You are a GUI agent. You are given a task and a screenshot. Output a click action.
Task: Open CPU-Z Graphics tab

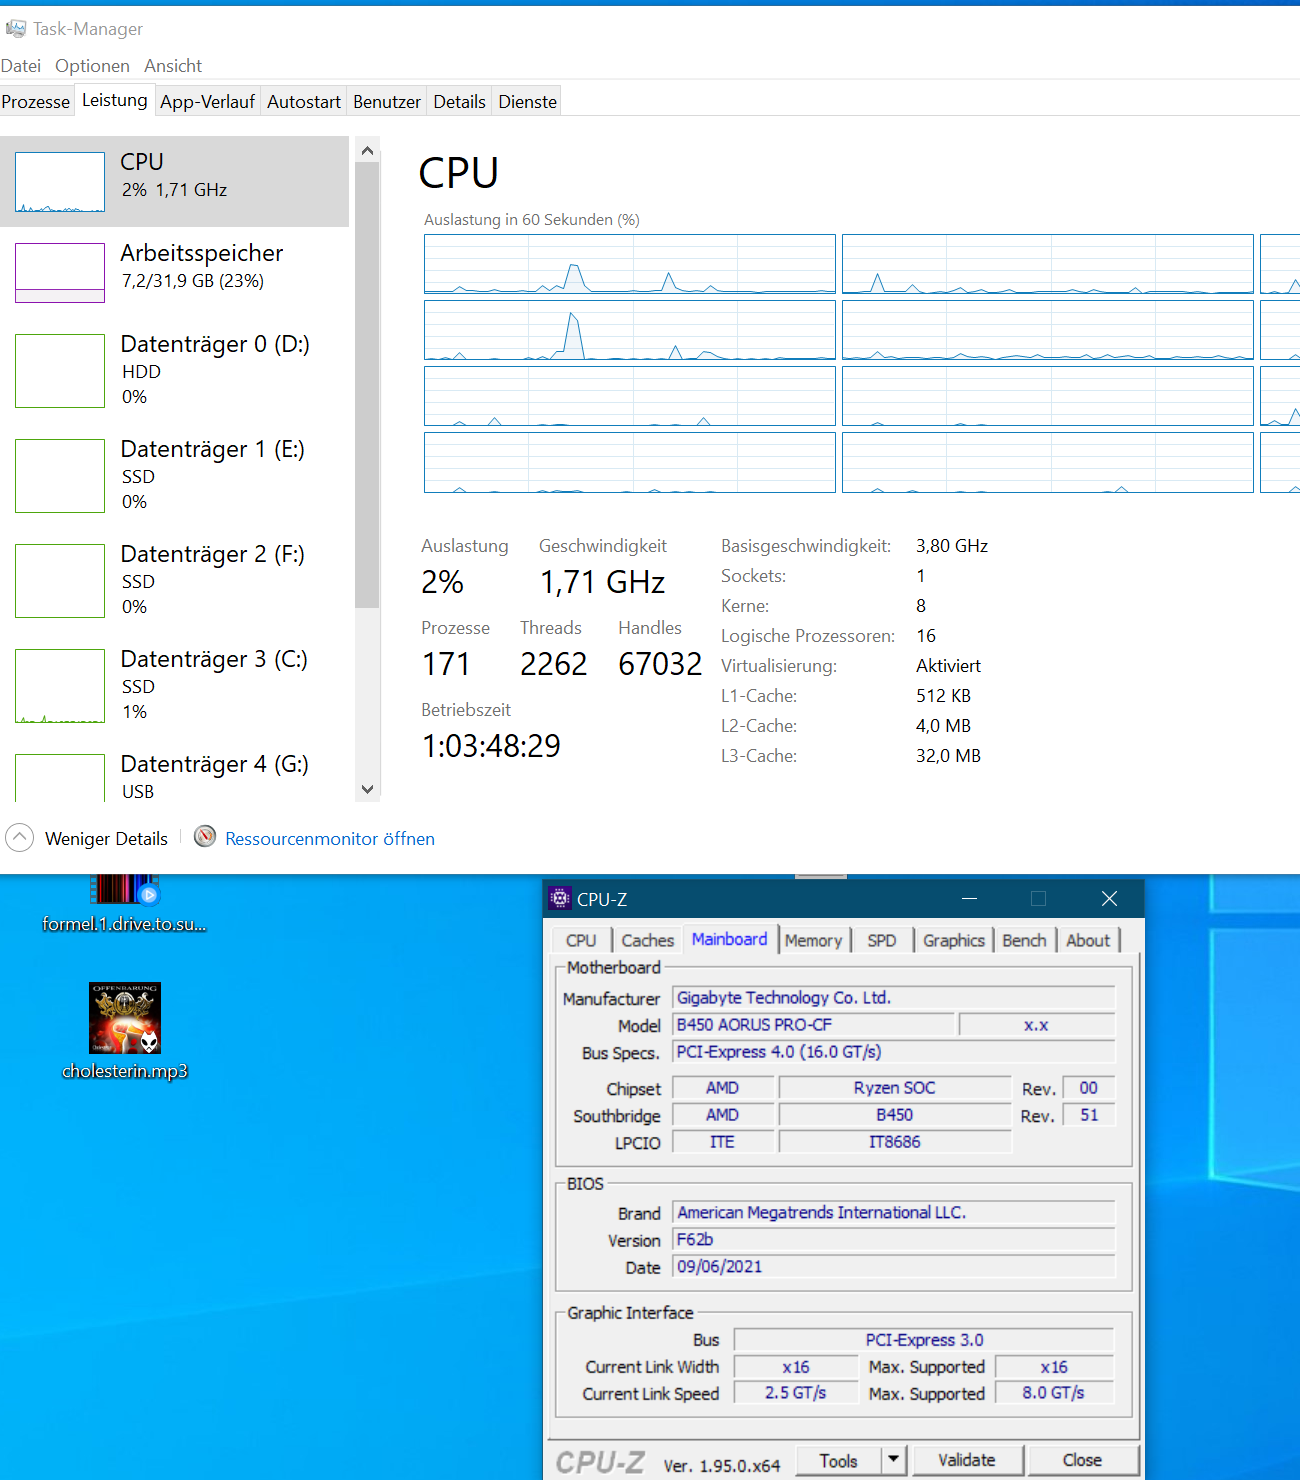[x=954, y=940]
